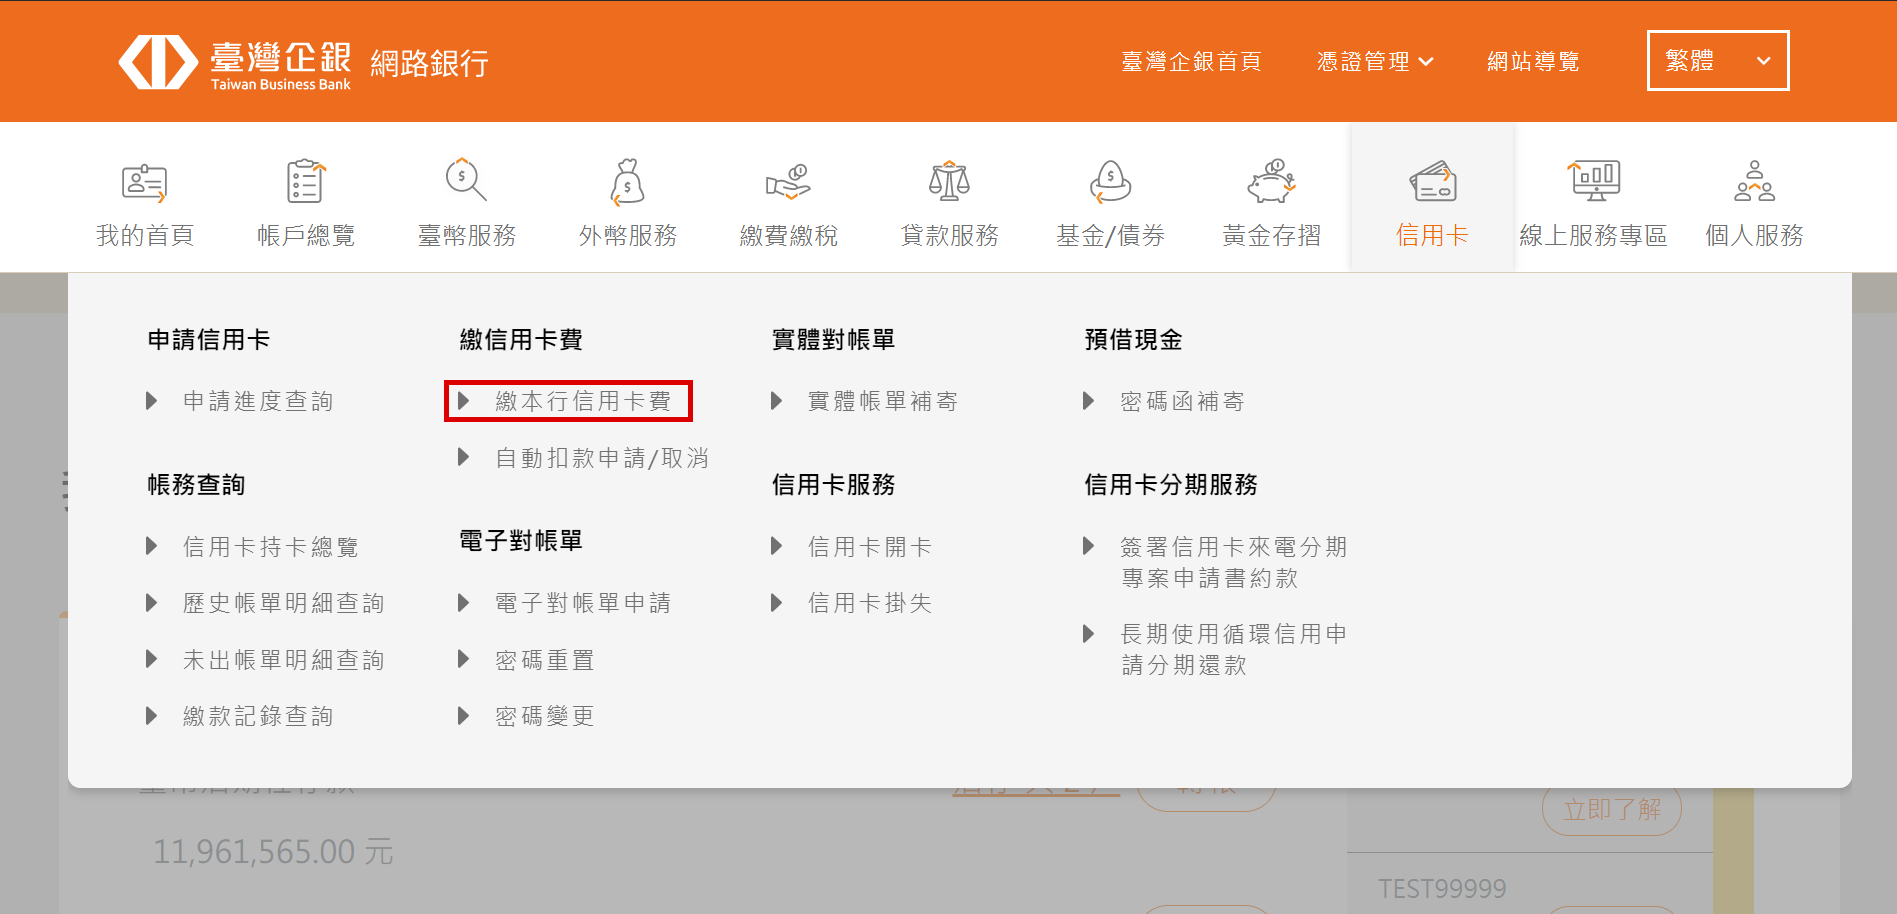Open 帳戶總覽 clipboard icon
1897x914 pixels.
306,181
